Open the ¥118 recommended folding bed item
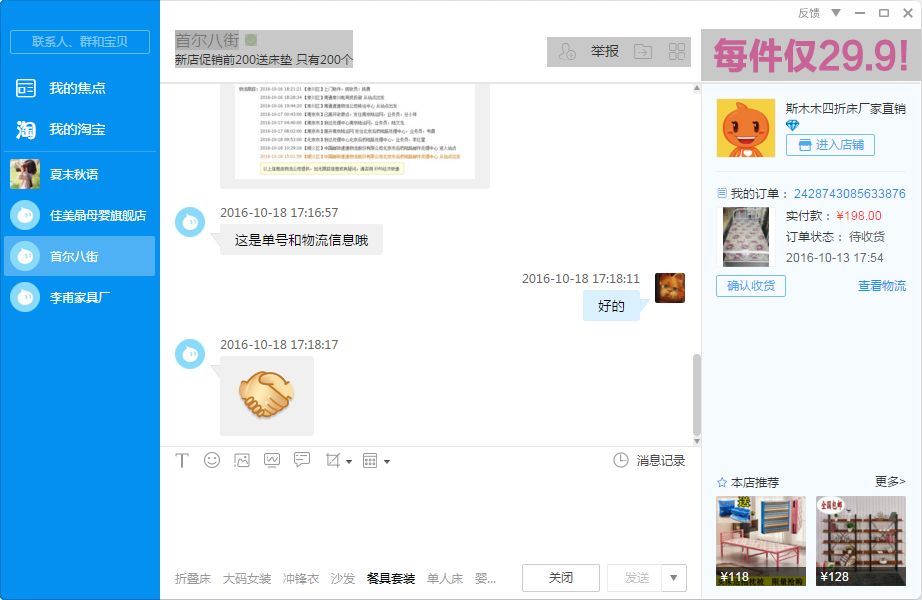The width and height of the screenshot is (922, 600). tap(761, 541)
